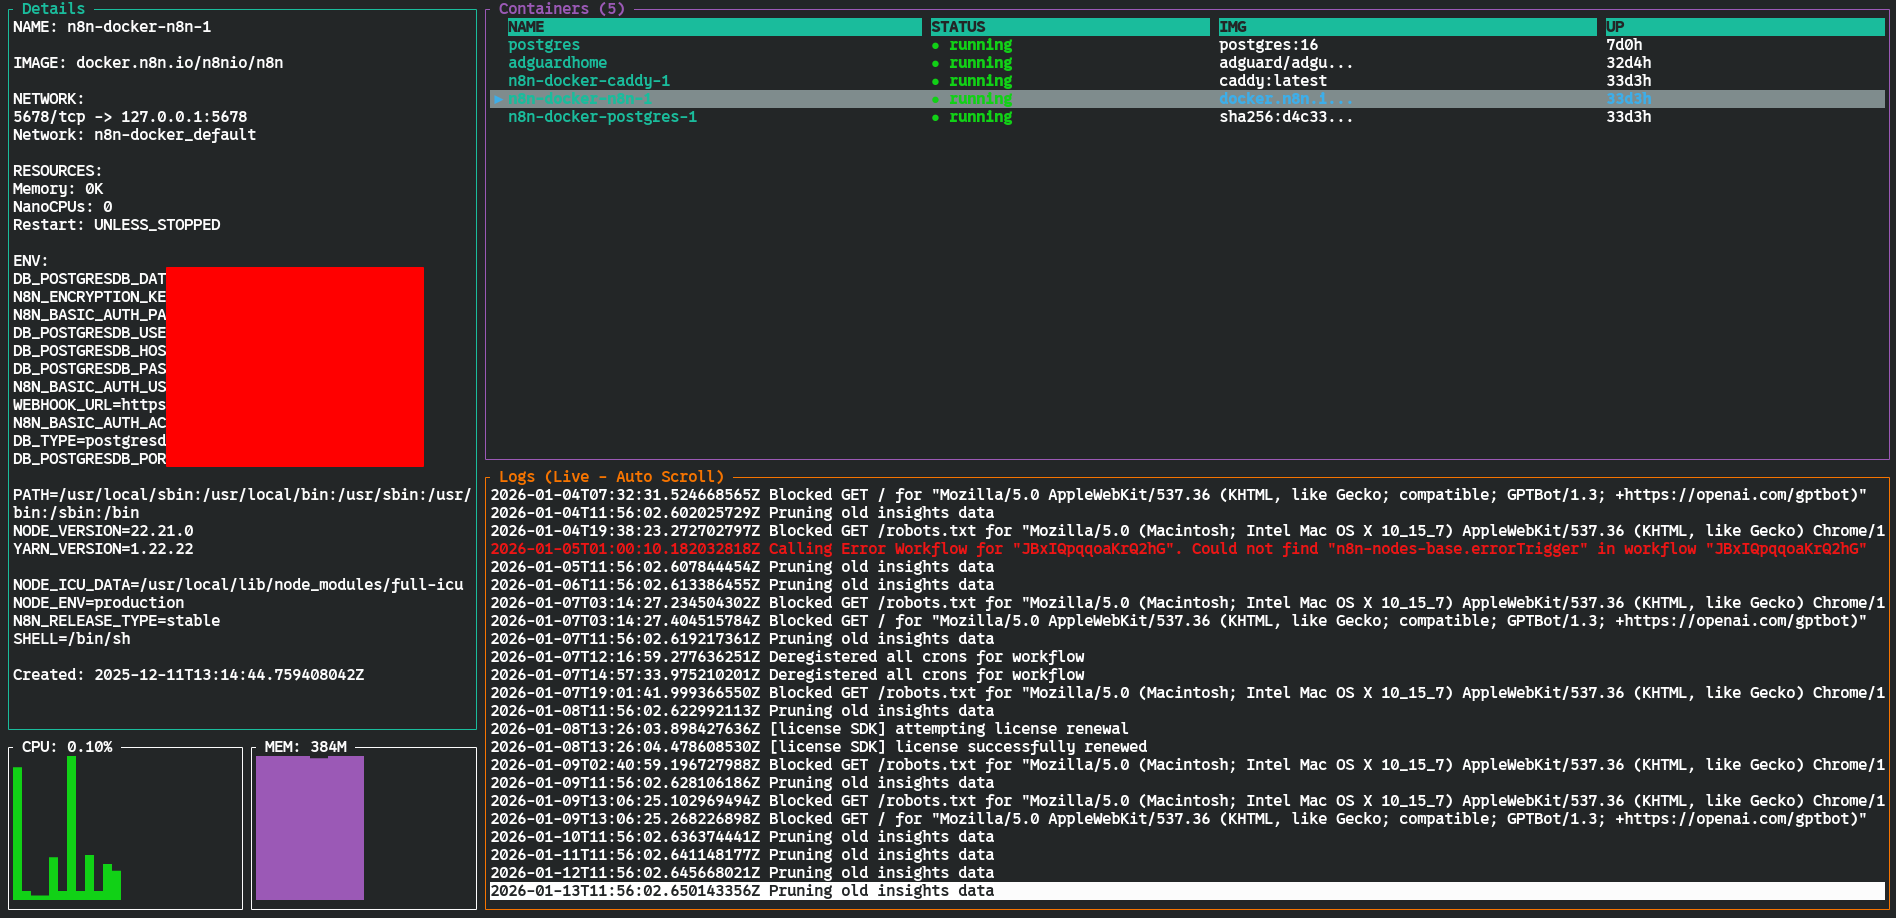
Task: Click the running indicator of the highlighted n8n row
Action: (934, 99)
